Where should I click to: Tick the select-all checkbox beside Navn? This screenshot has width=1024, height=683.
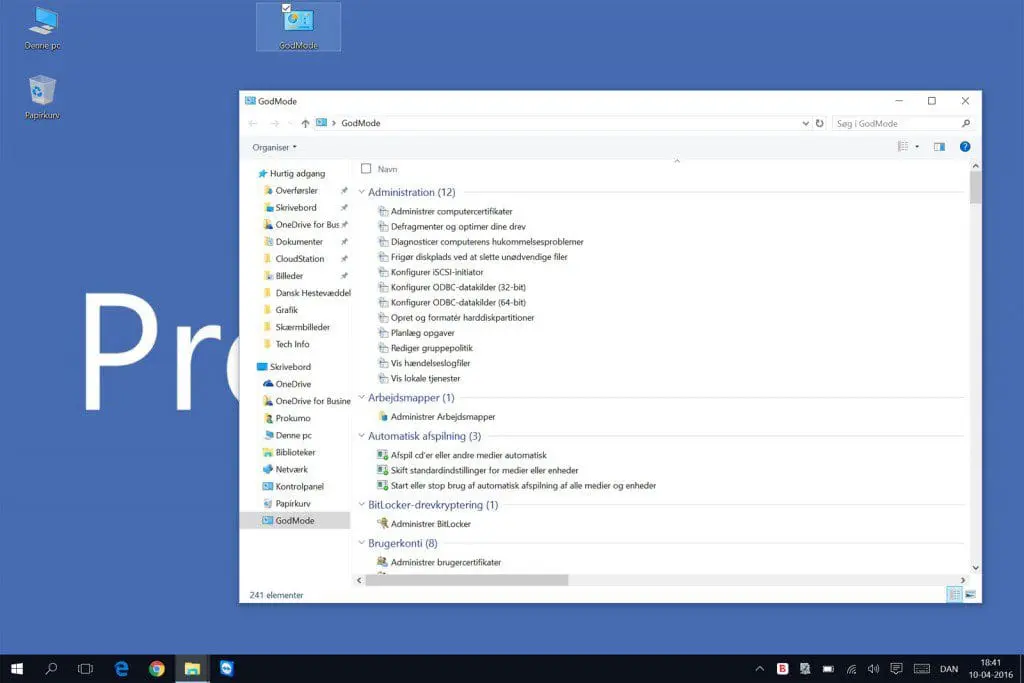coord(366,169)
